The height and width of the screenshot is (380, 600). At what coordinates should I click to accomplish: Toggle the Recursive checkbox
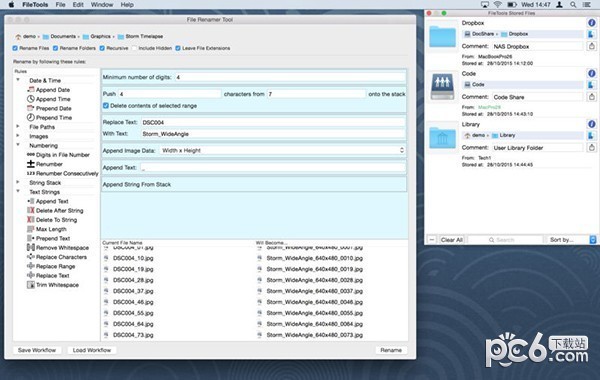click(x=102, y=48)
